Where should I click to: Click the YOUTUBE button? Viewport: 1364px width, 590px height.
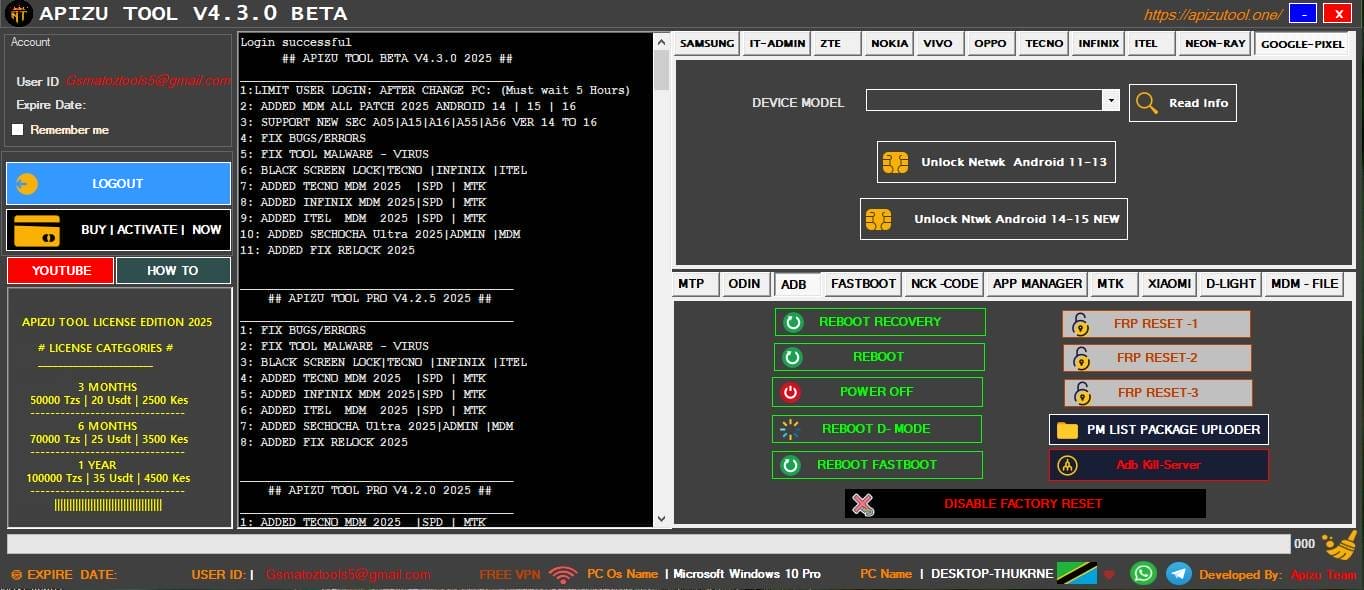point(60,270)
